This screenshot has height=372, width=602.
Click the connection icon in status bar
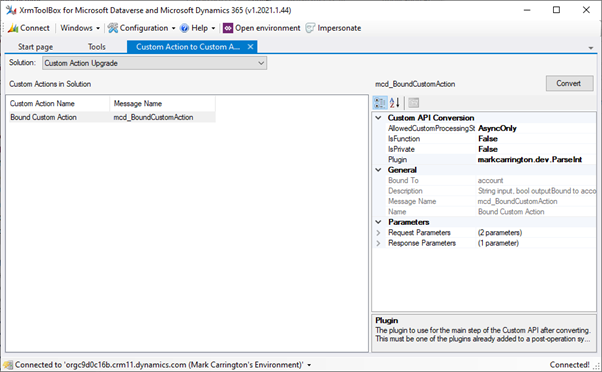[x=8, y=365]
